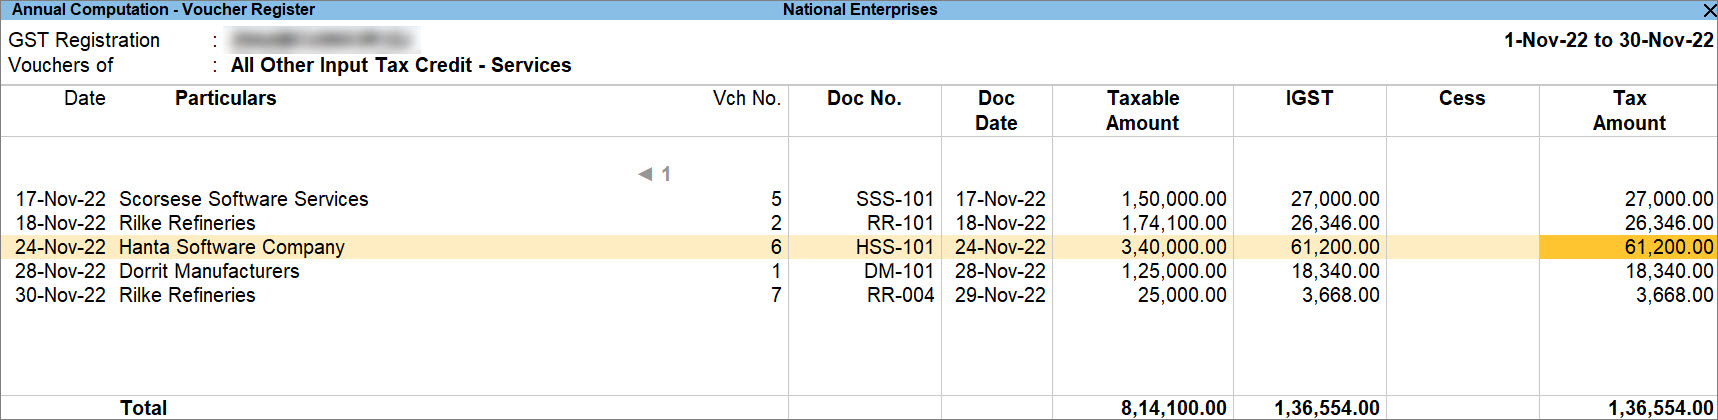Viewport: 1718px width, 420px height.
Task: Click total taxable amount 8,14,100.00
Action: [1174, 408]
